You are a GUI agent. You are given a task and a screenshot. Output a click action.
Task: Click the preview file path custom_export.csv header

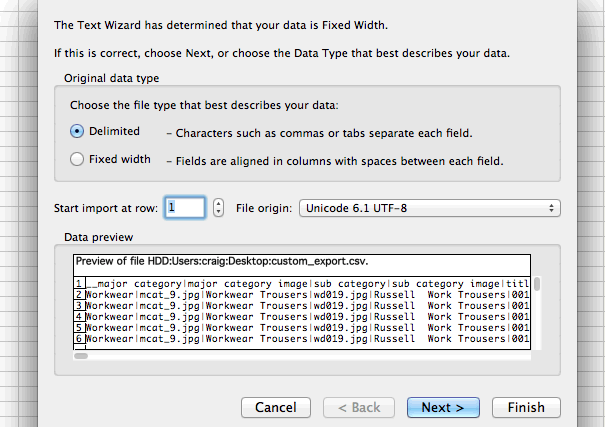[x=222, y=261]
